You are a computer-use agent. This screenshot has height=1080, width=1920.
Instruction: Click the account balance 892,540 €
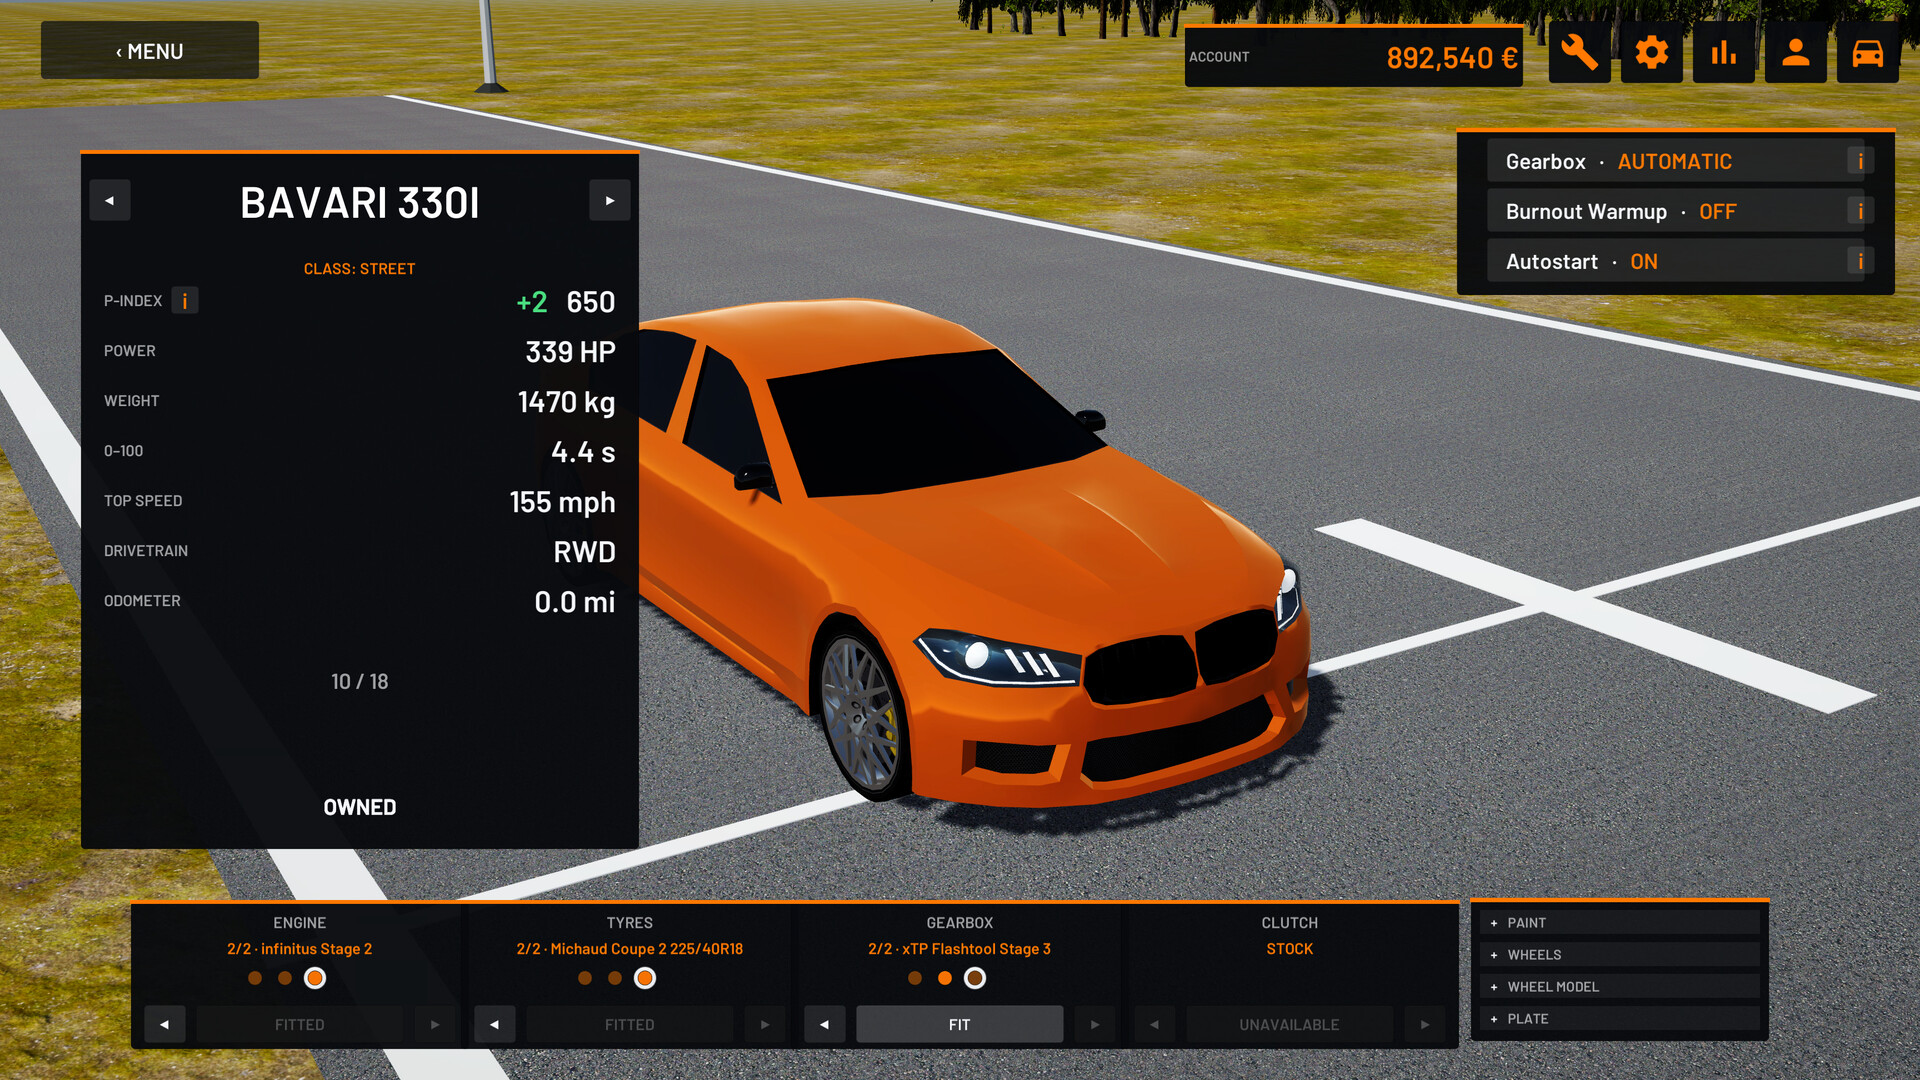point(1452,58)
